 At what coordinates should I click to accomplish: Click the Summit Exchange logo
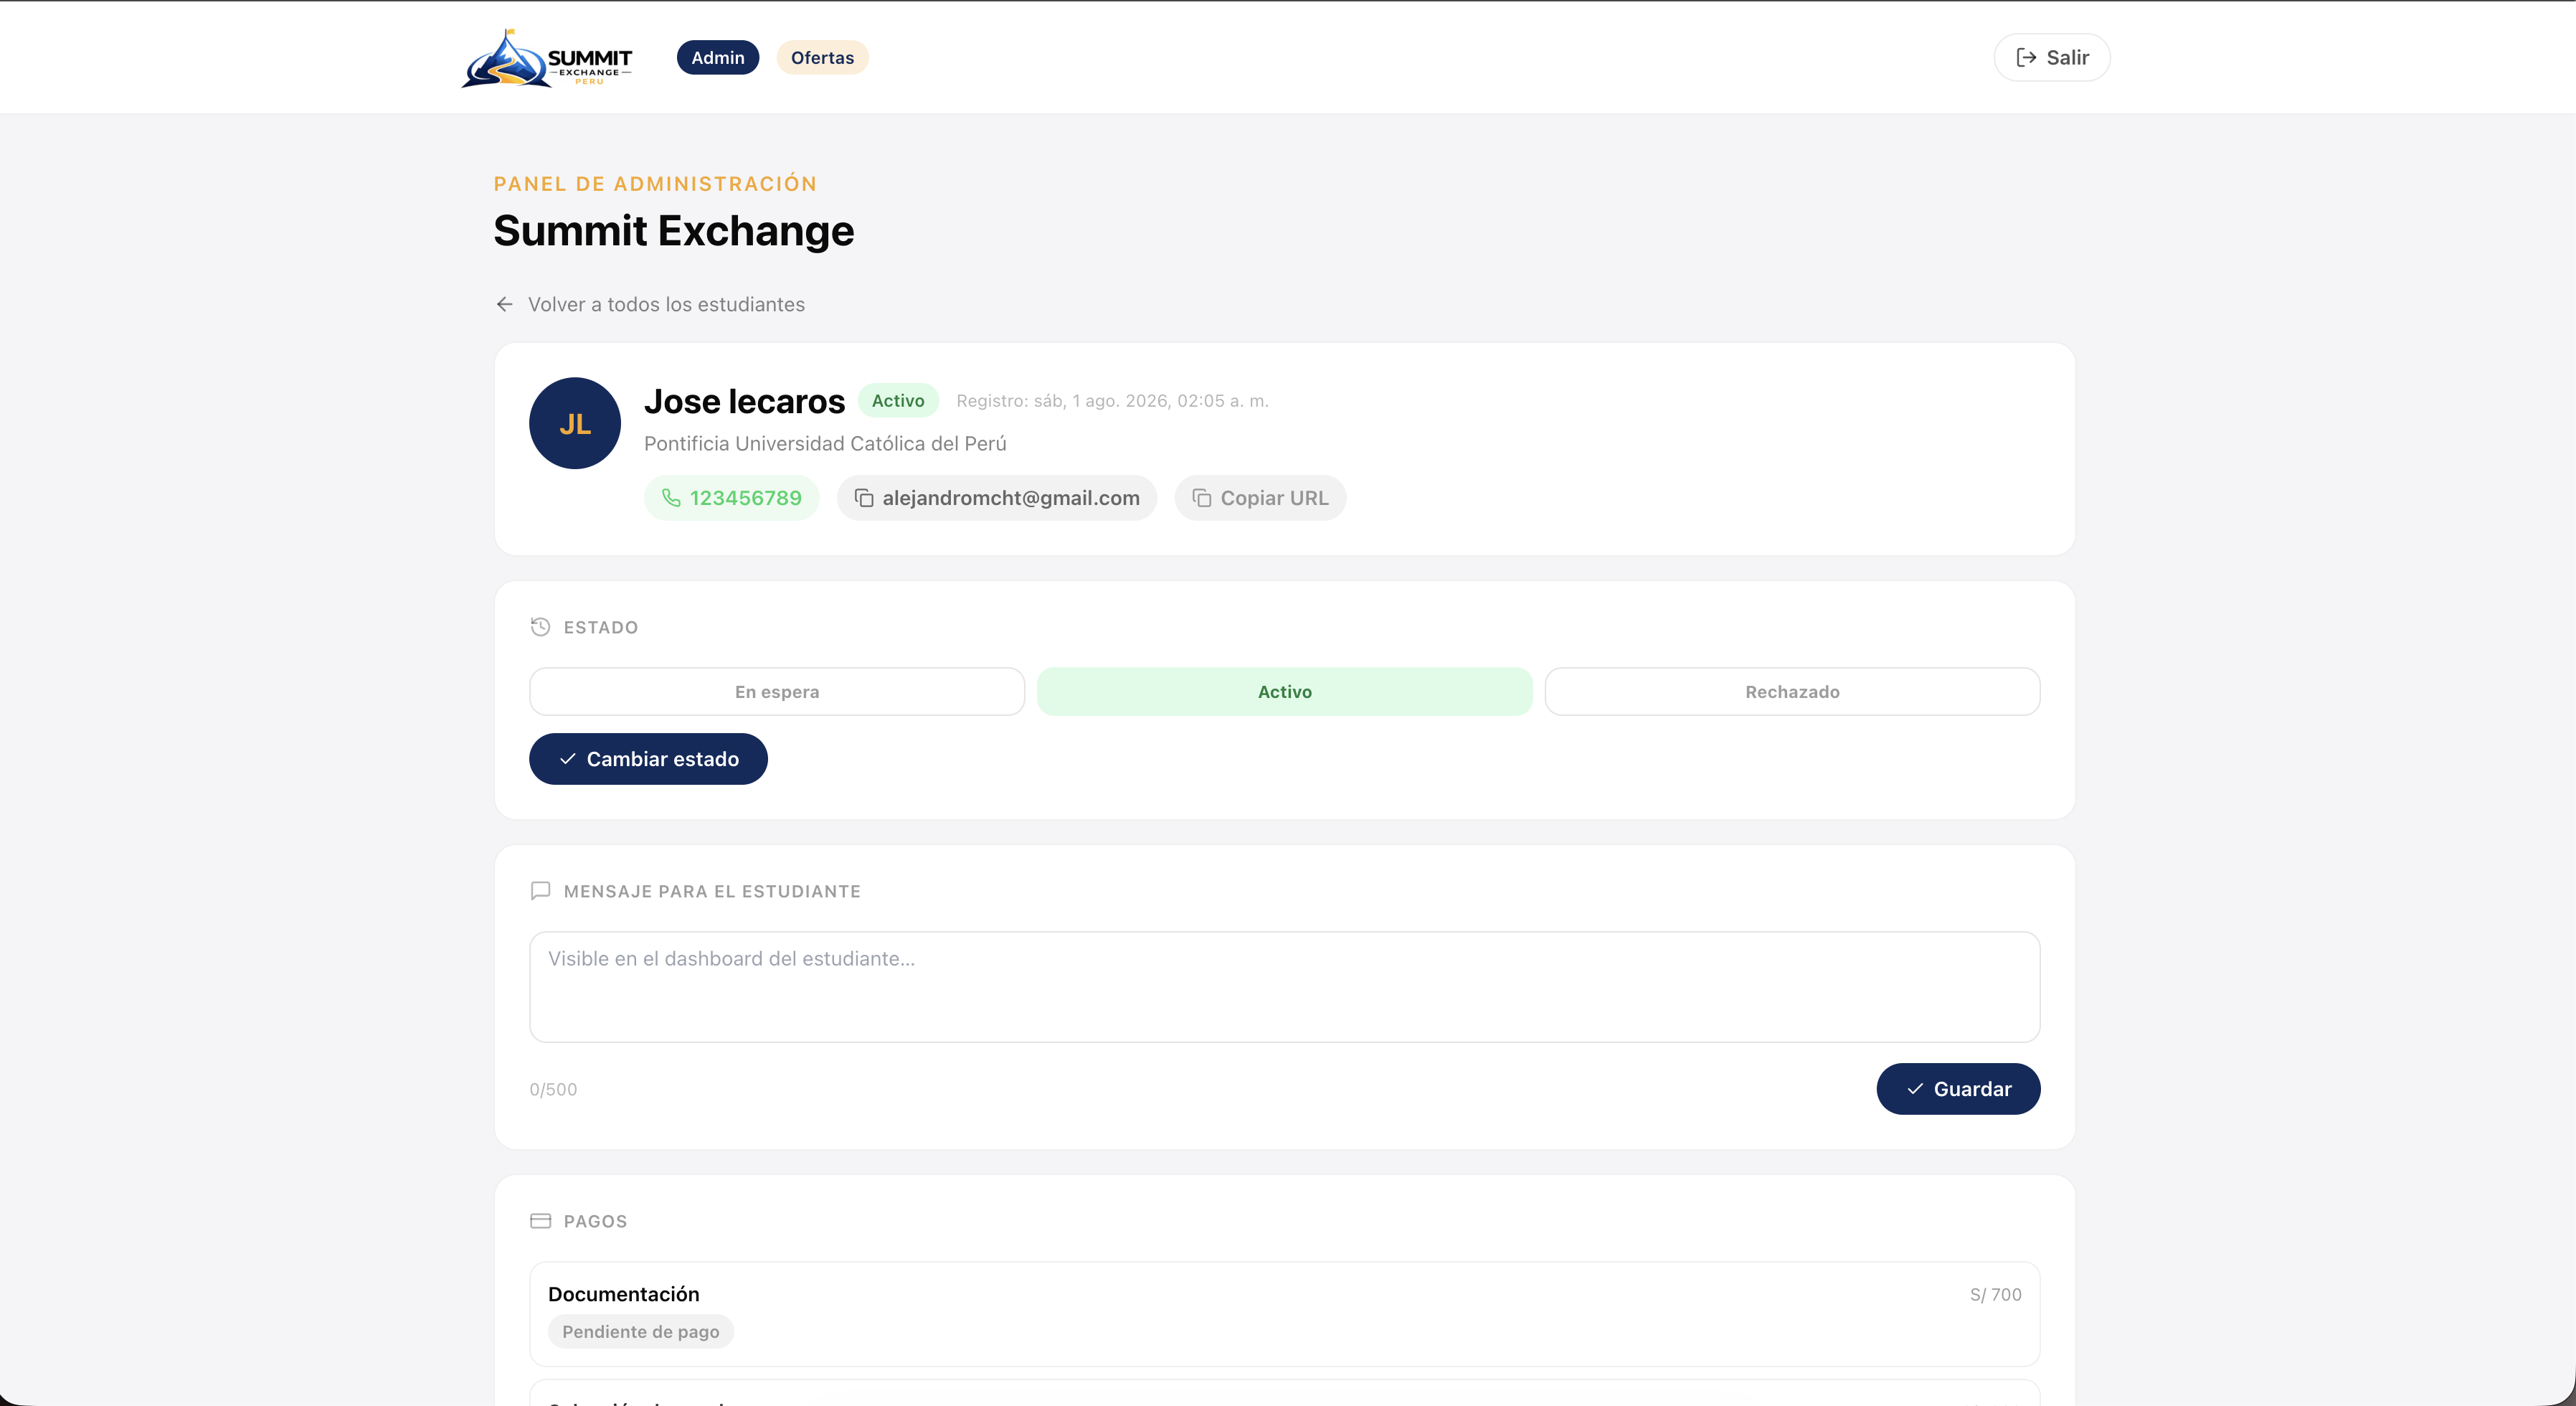point(547,58)
